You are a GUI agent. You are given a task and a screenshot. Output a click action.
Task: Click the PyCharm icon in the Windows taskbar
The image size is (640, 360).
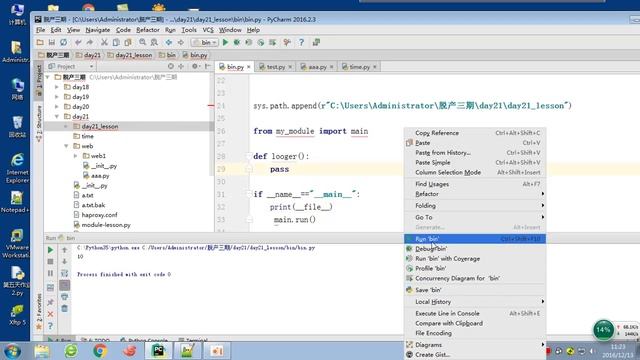(x=158, y=351)
